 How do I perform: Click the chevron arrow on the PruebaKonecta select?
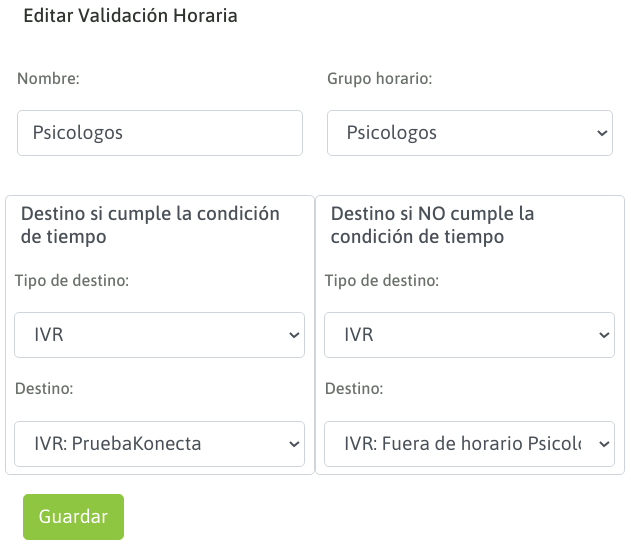click(x=294, y=443)
